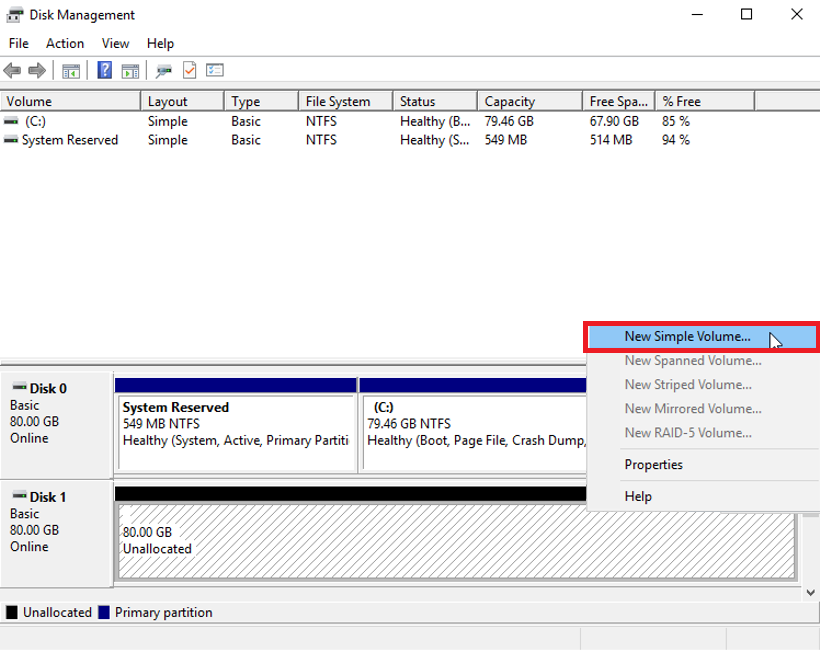Choose Properties in the context menu

(653, 464)
